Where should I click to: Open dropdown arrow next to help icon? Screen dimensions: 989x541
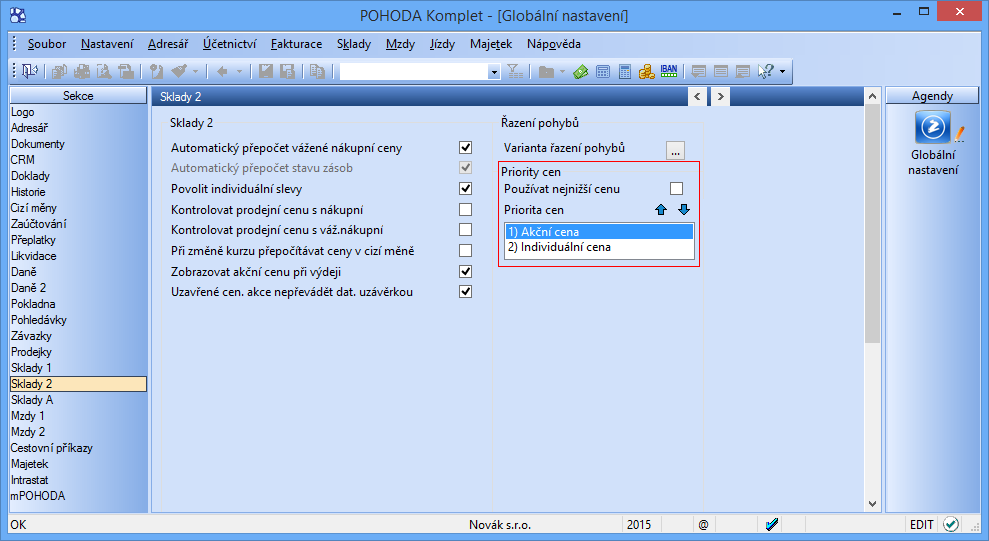coord(782,72)
